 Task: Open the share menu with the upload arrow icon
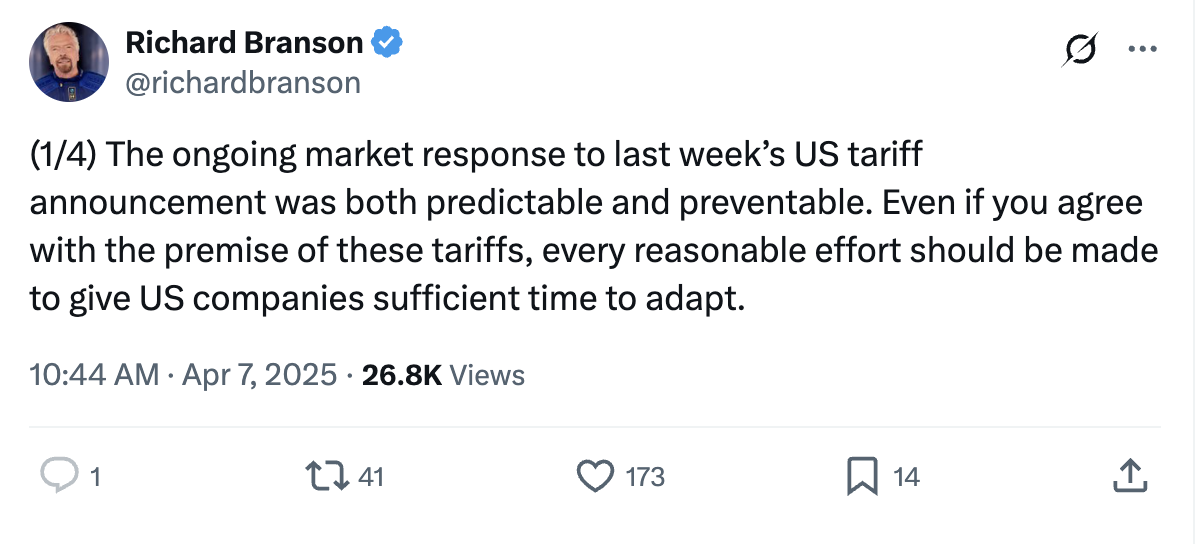pos(1130,476)
